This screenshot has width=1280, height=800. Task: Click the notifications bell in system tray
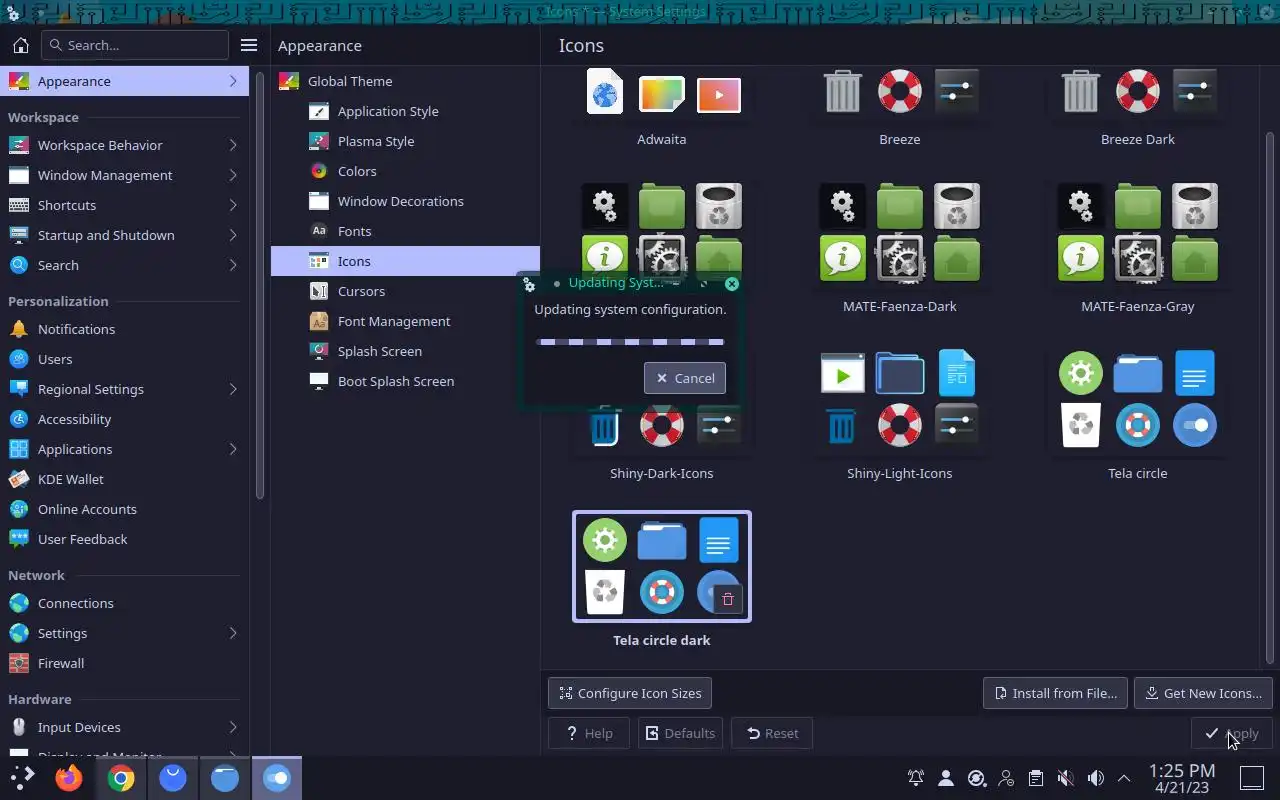click(916, 777)
